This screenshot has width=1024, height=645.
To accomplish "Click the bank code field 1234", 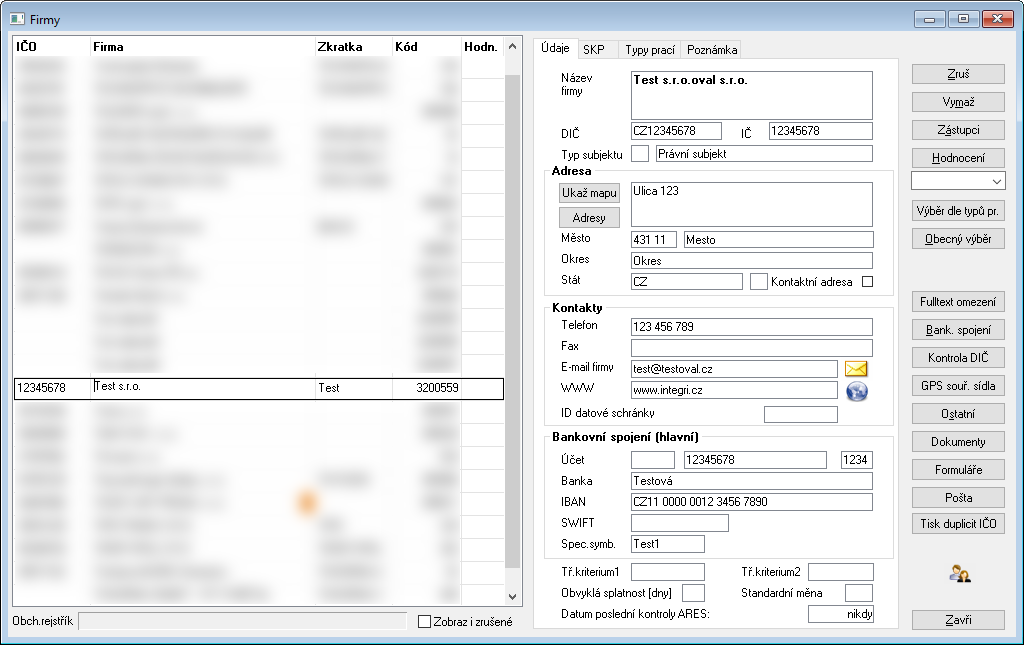I will click(x=857, y=460).
